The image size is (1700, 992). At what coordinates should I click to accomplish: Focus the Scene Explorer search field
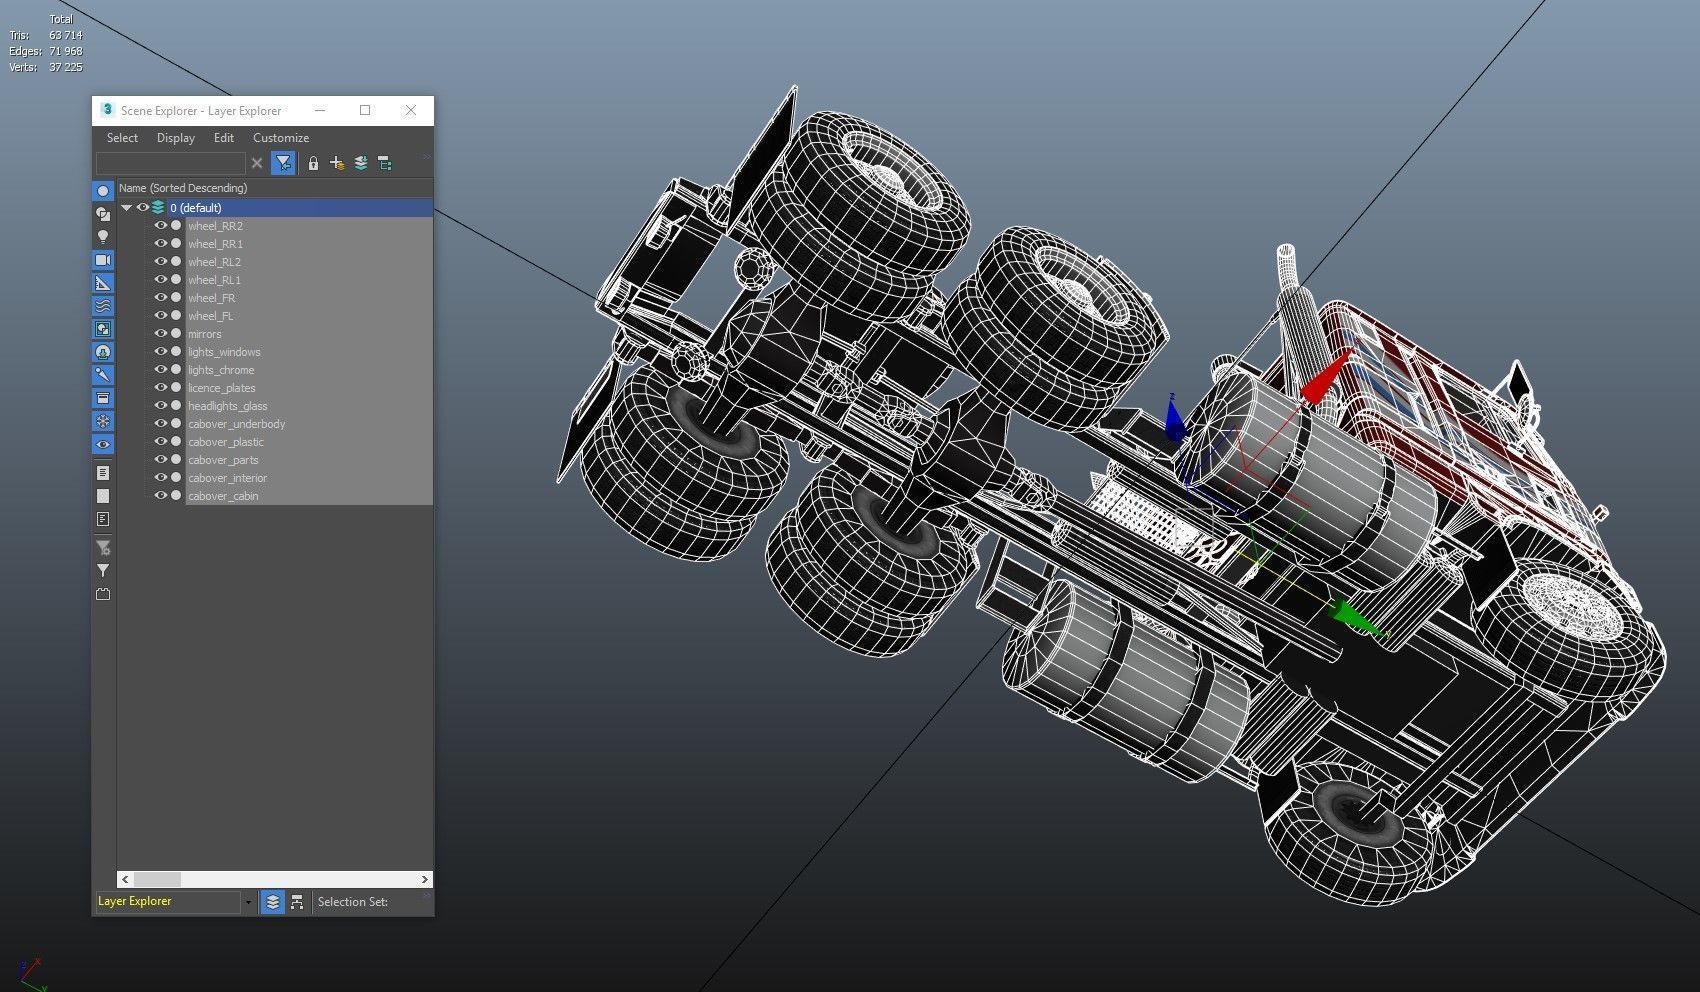(170, 163)
